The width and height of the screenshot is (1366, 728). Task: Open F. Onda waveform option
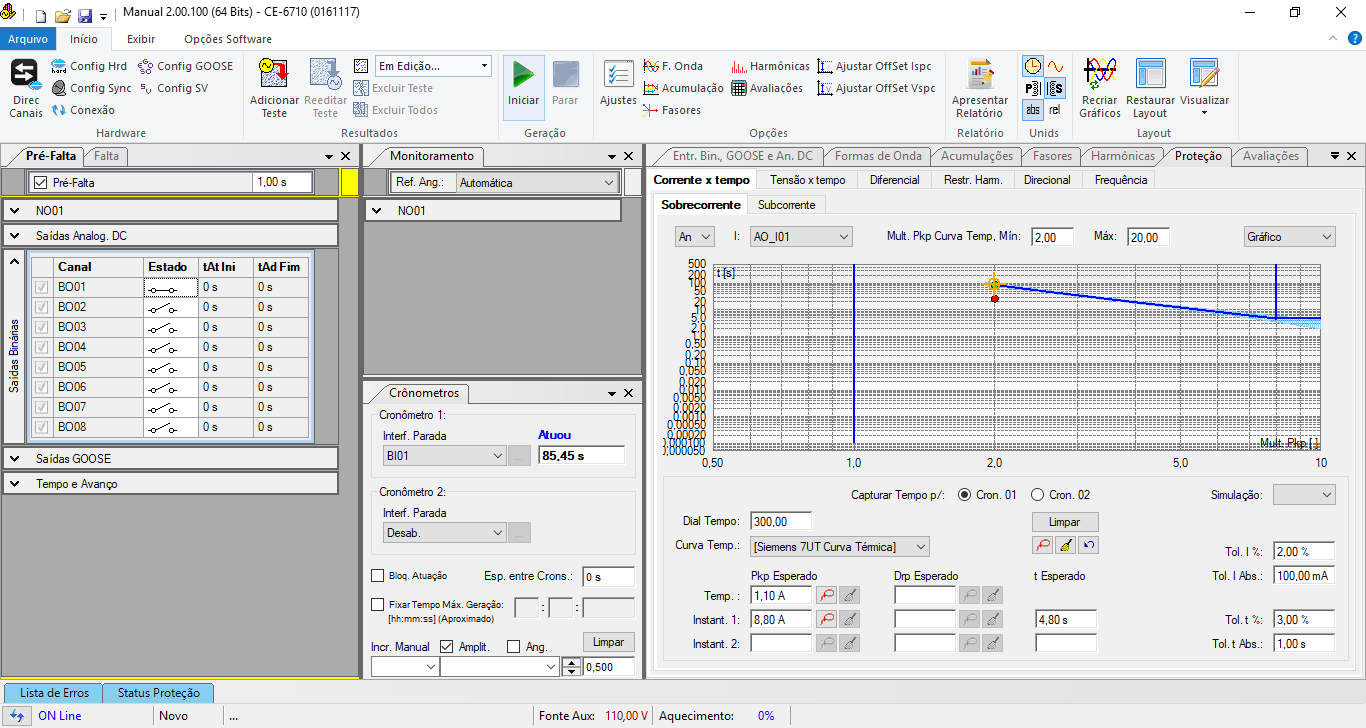point(673,66)
